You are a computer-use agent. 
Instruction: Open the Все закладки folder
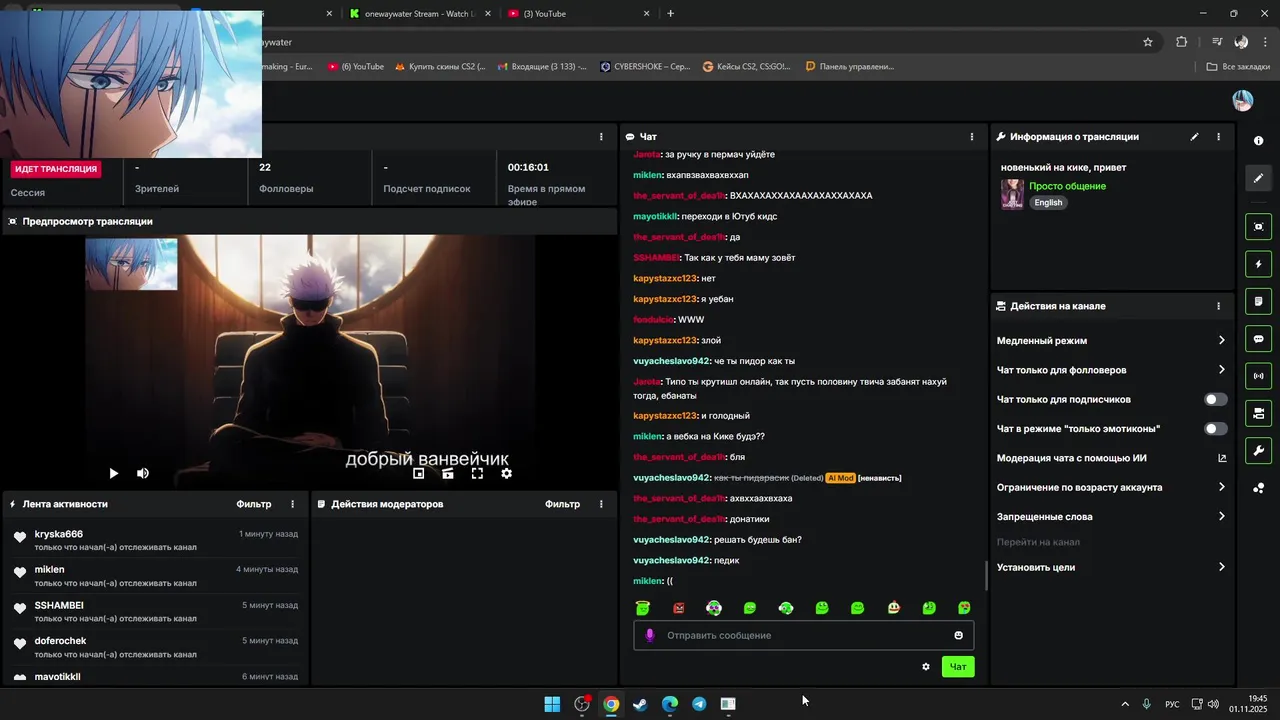pyautogui.click(x=1238, y=67)
